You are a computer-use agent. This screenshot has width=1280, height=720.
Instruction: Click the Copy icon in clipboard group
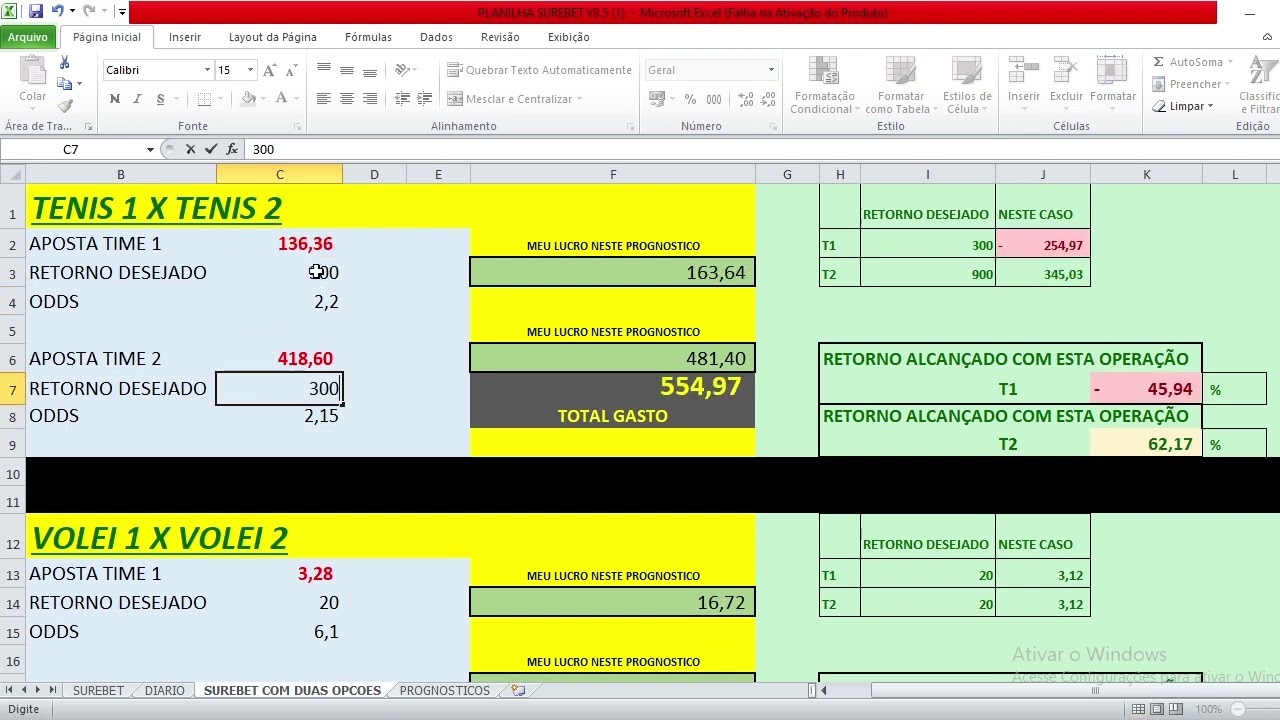65,84
